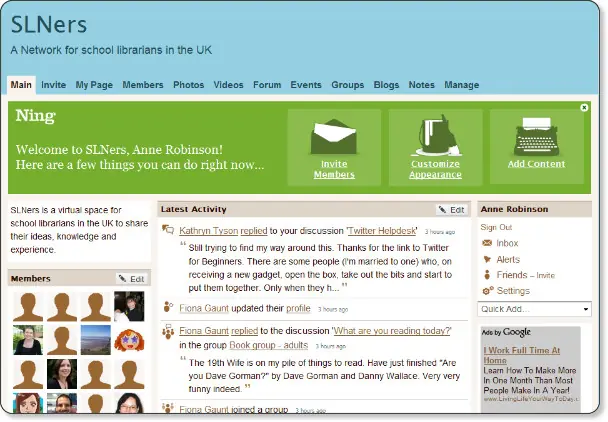The image size is (608, 422).
Task: Open the Events tab
Action: [306, 85]
